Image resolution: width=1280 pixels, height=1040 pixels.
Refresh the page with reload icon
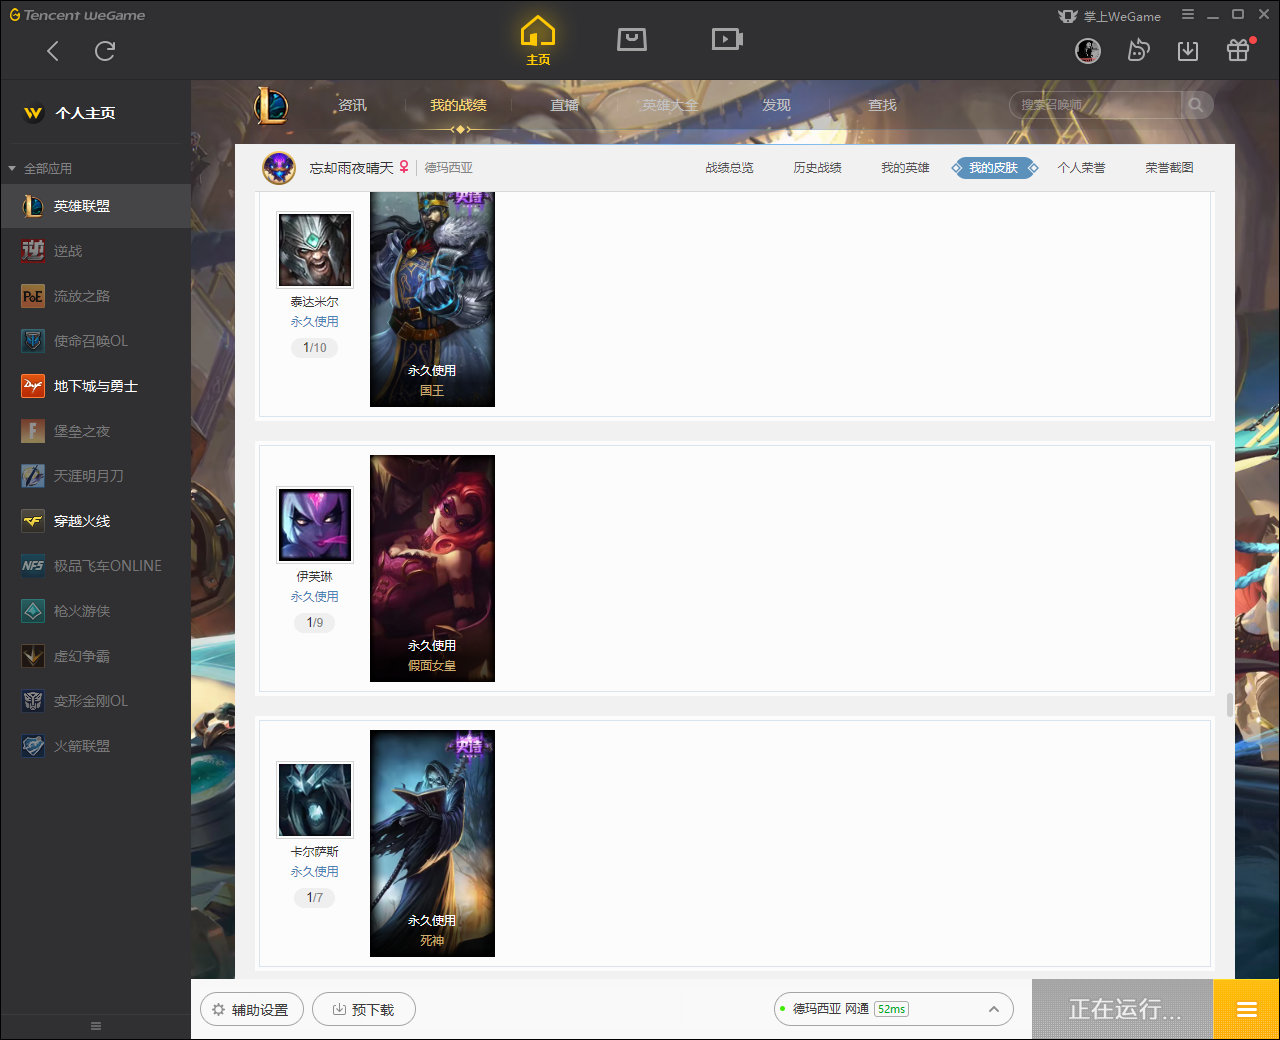105,51
